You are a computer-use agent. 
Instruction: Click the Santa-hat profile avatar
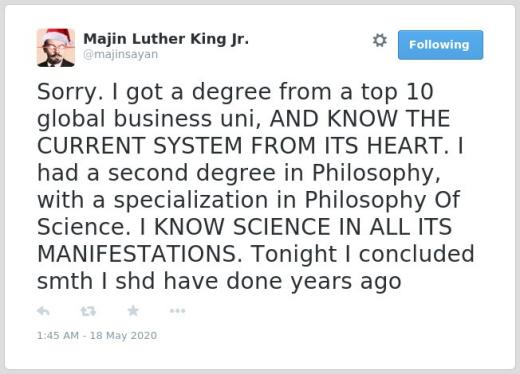[56, 48]
